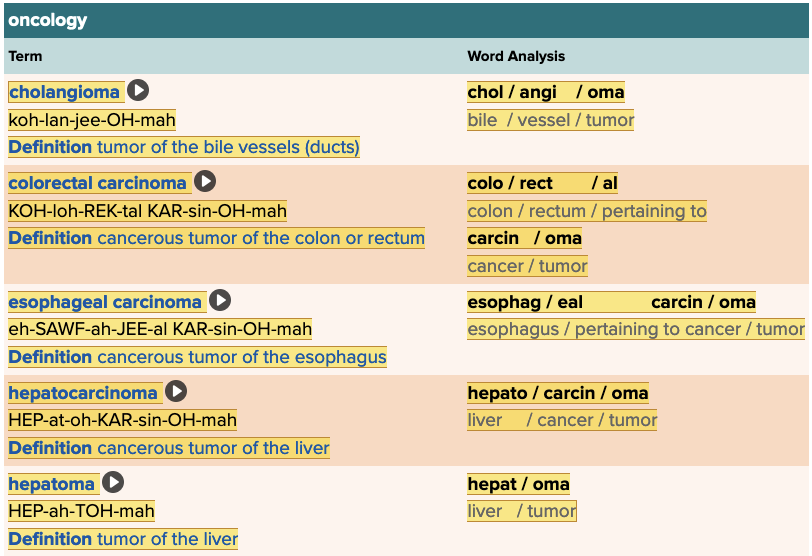Click definition about colon or rectum tumor
This screenshot has height=556, width=812.
(216, 238)
